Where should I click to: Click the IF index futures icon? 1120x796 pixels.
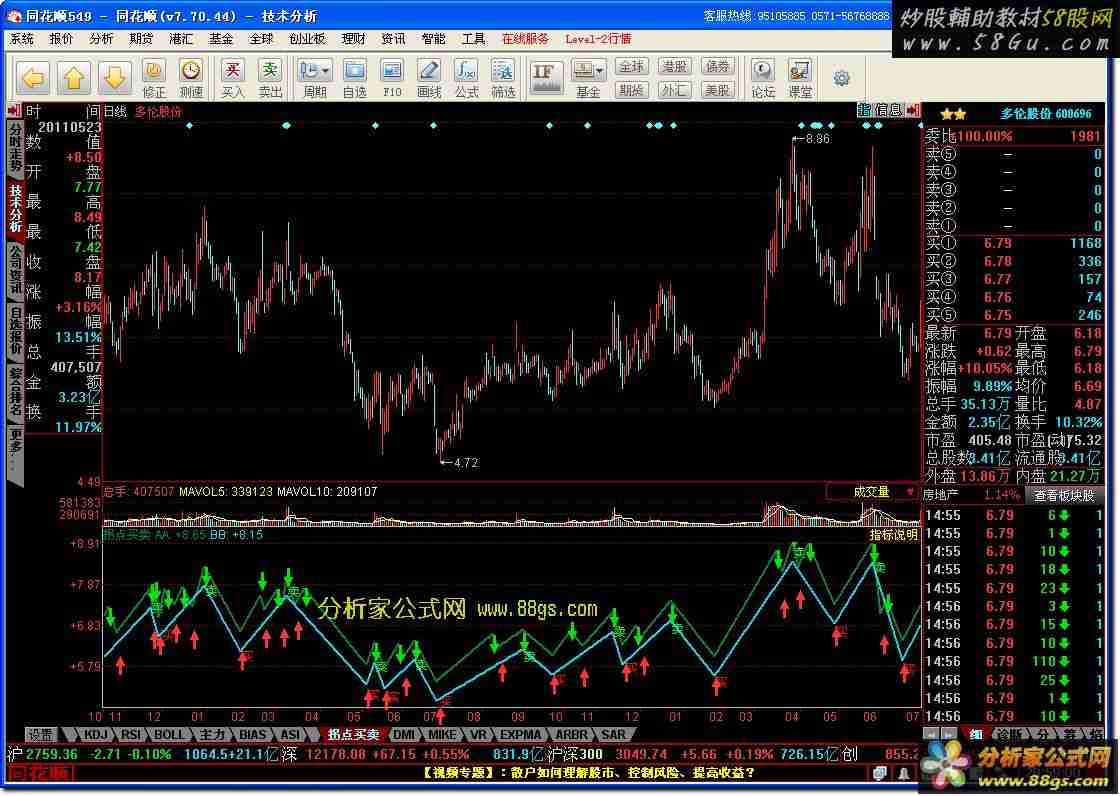pos(545,77)
